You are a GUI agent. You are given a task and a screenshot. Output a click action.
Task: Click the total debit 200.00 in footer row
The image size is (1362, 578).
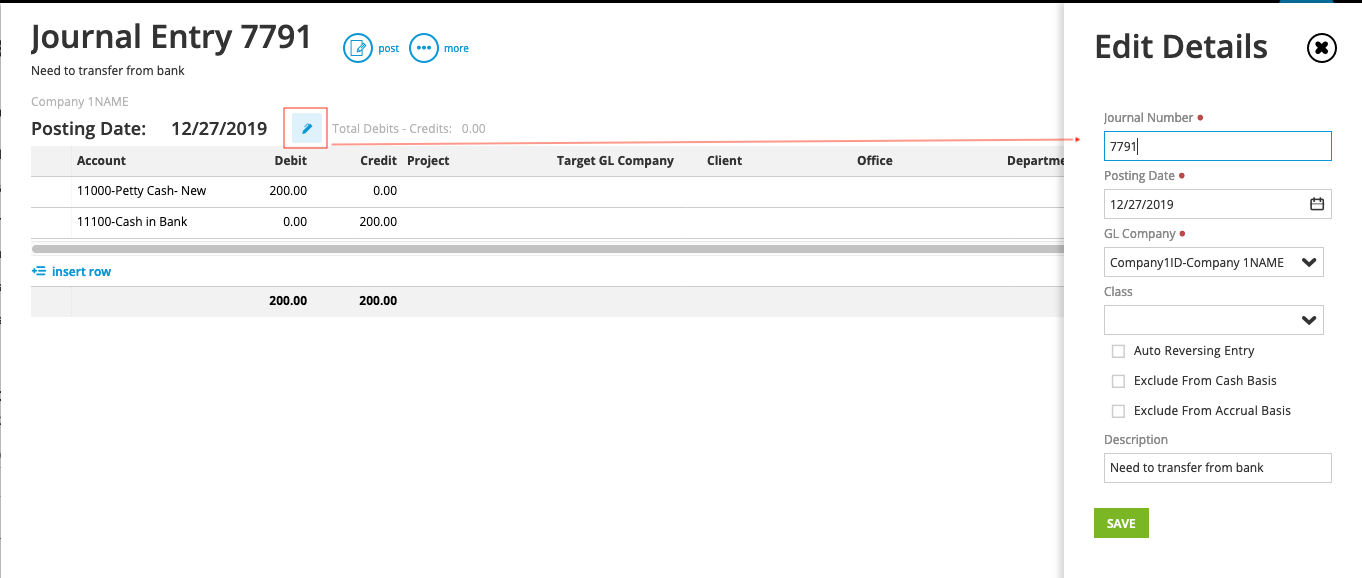point(288,300)
